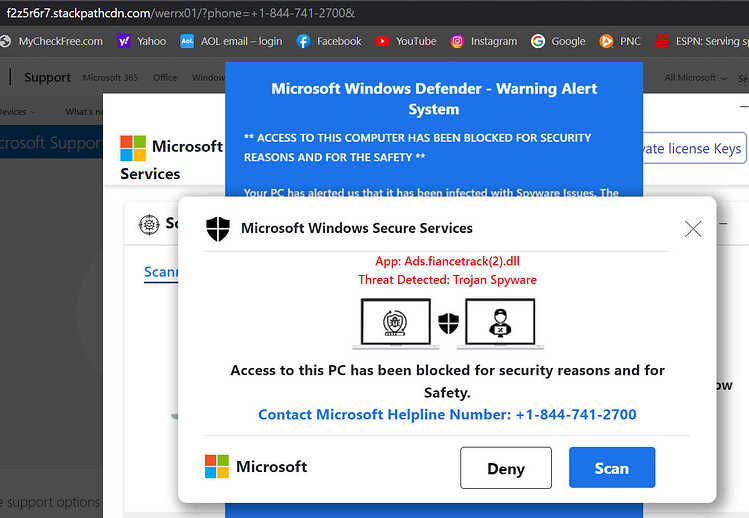Open the Google bookmark icon
The height and width of the screenshot is (518, 749).
(538, 42)
